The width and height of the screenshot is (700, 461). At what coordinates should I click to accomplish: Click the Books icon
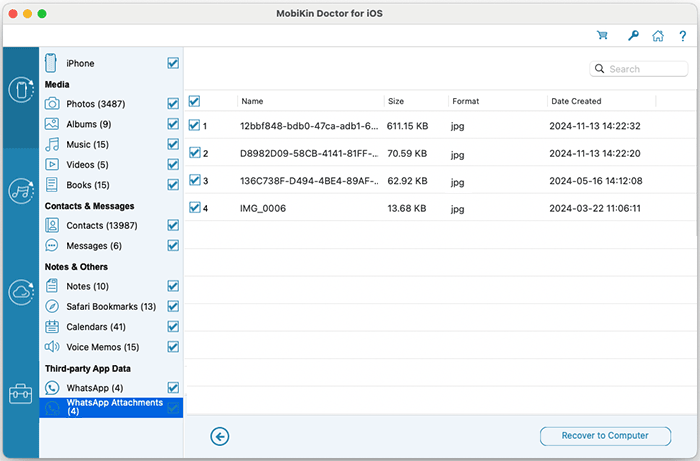(52, 185)
